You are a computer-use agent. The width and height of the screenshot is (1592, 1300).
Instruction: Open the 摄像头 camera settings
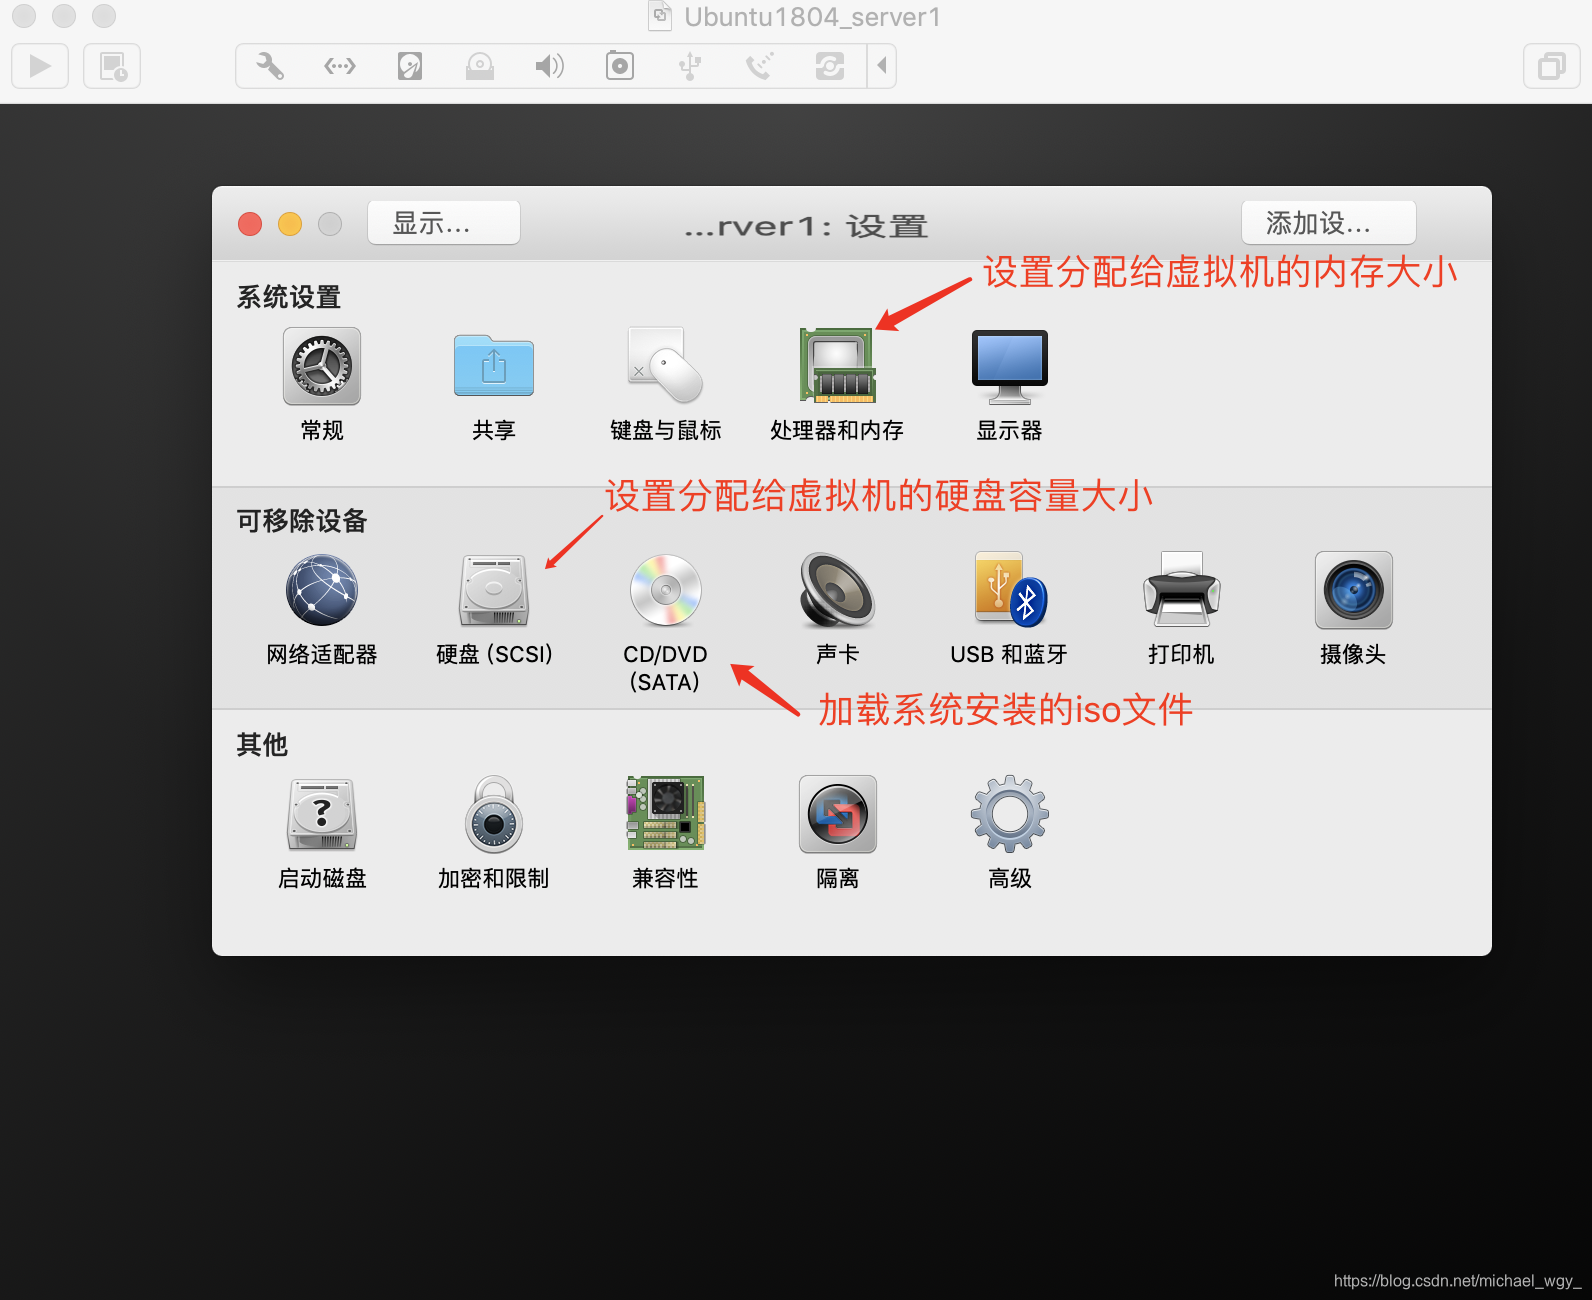coord(1353,609)
